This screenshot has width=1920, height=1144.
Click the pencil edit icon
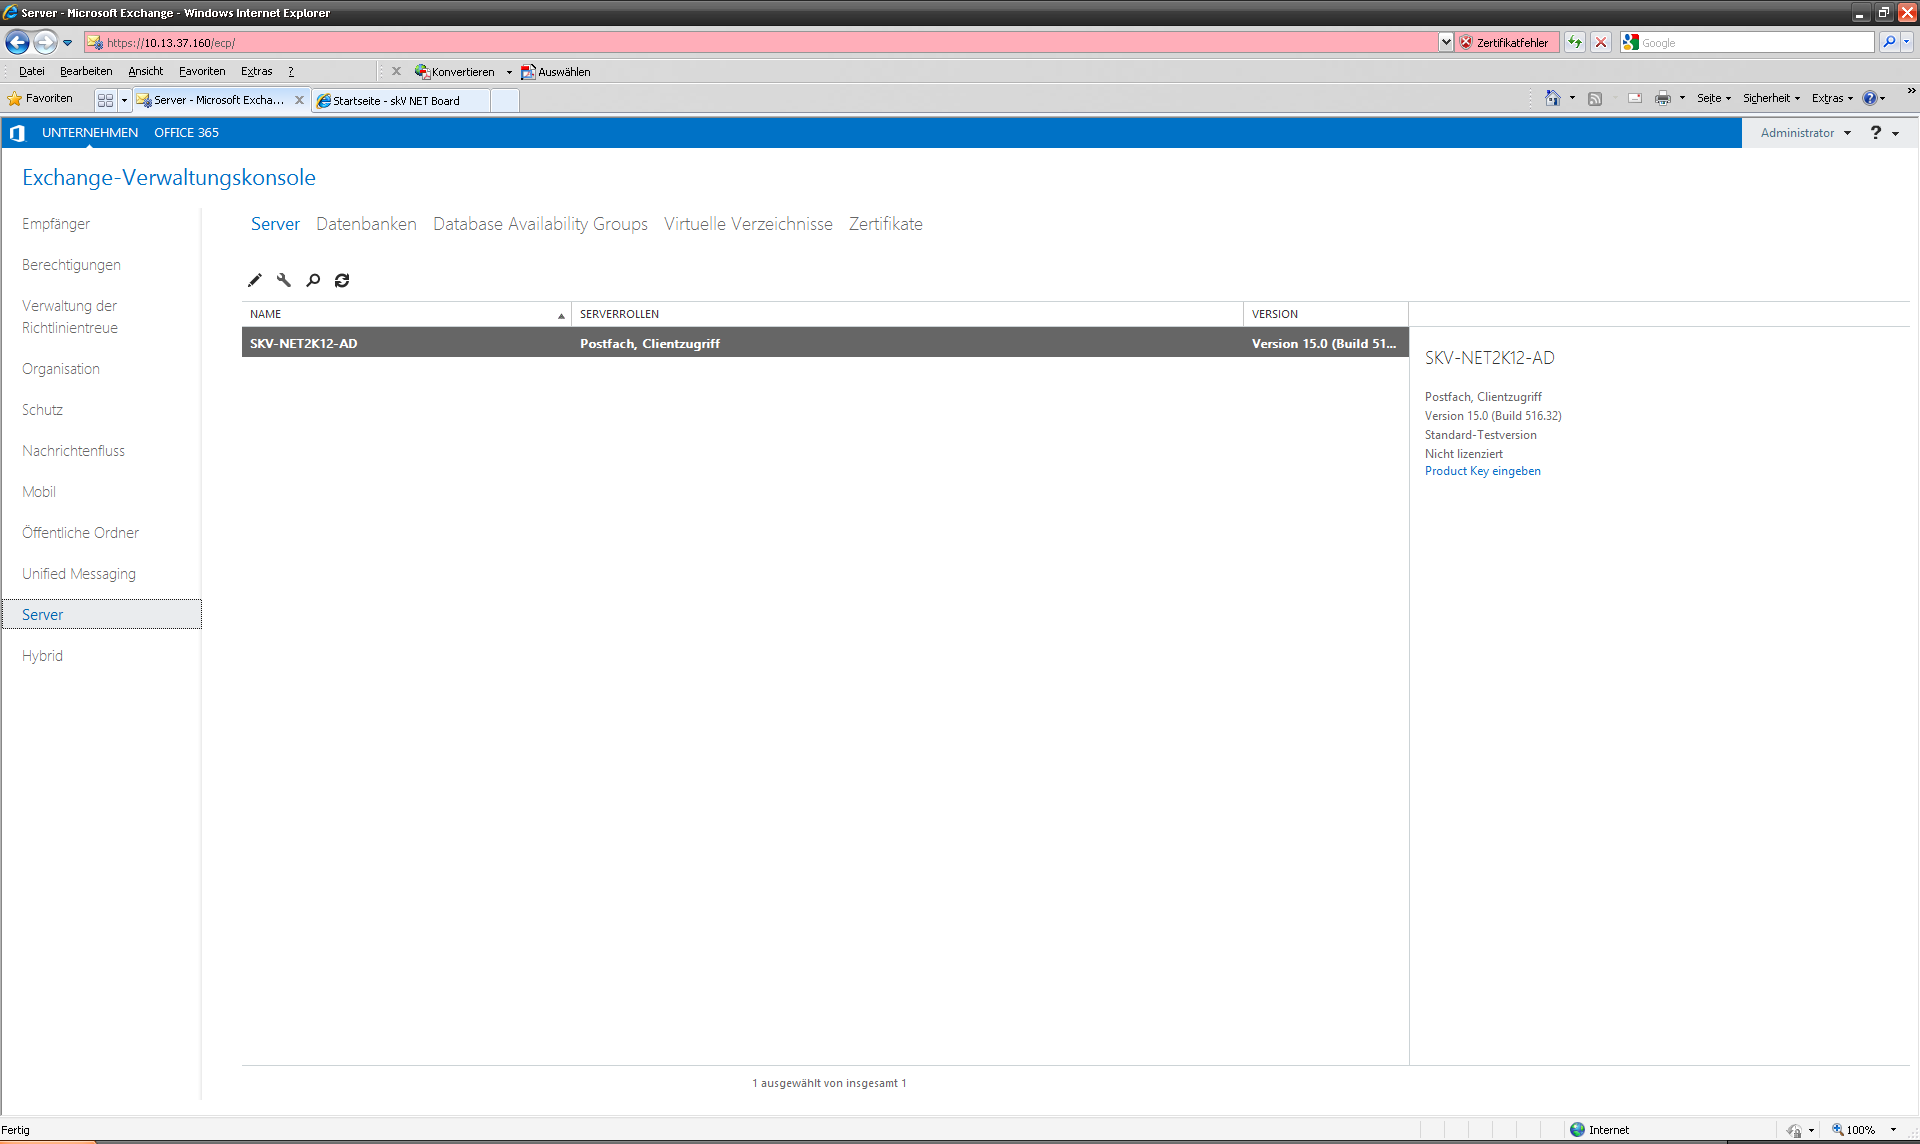click(x=255, y=280)
